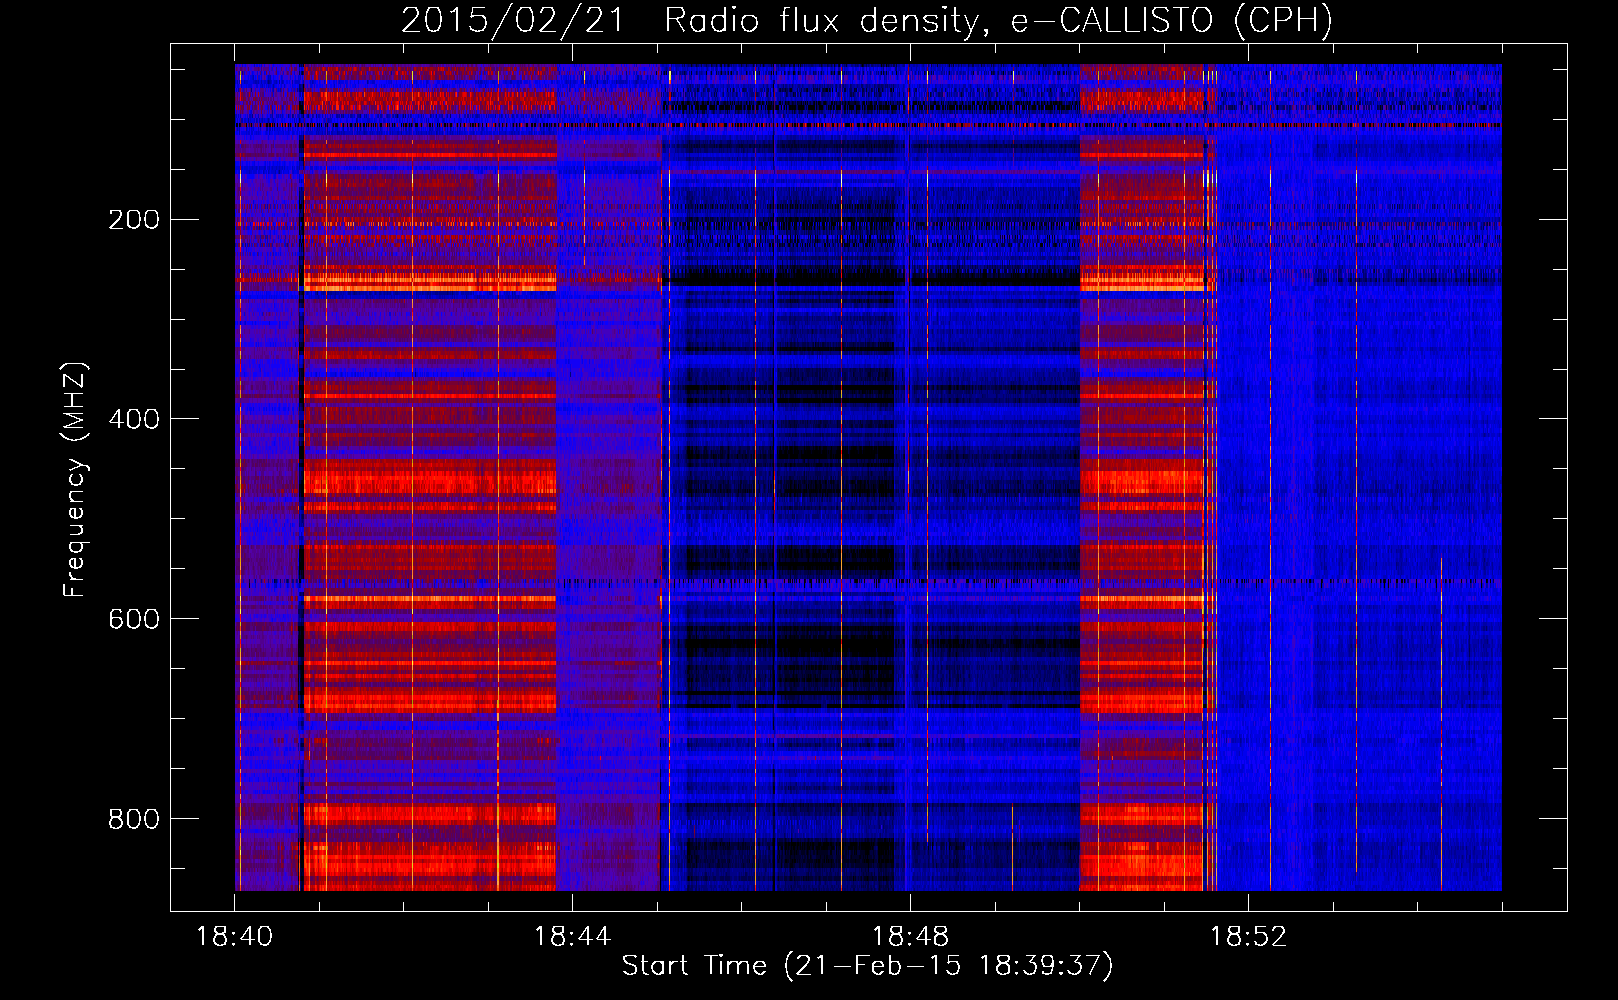
Task: Click the 18:44 time tick label
Action: pyautogui.click(x=572, y=937)
